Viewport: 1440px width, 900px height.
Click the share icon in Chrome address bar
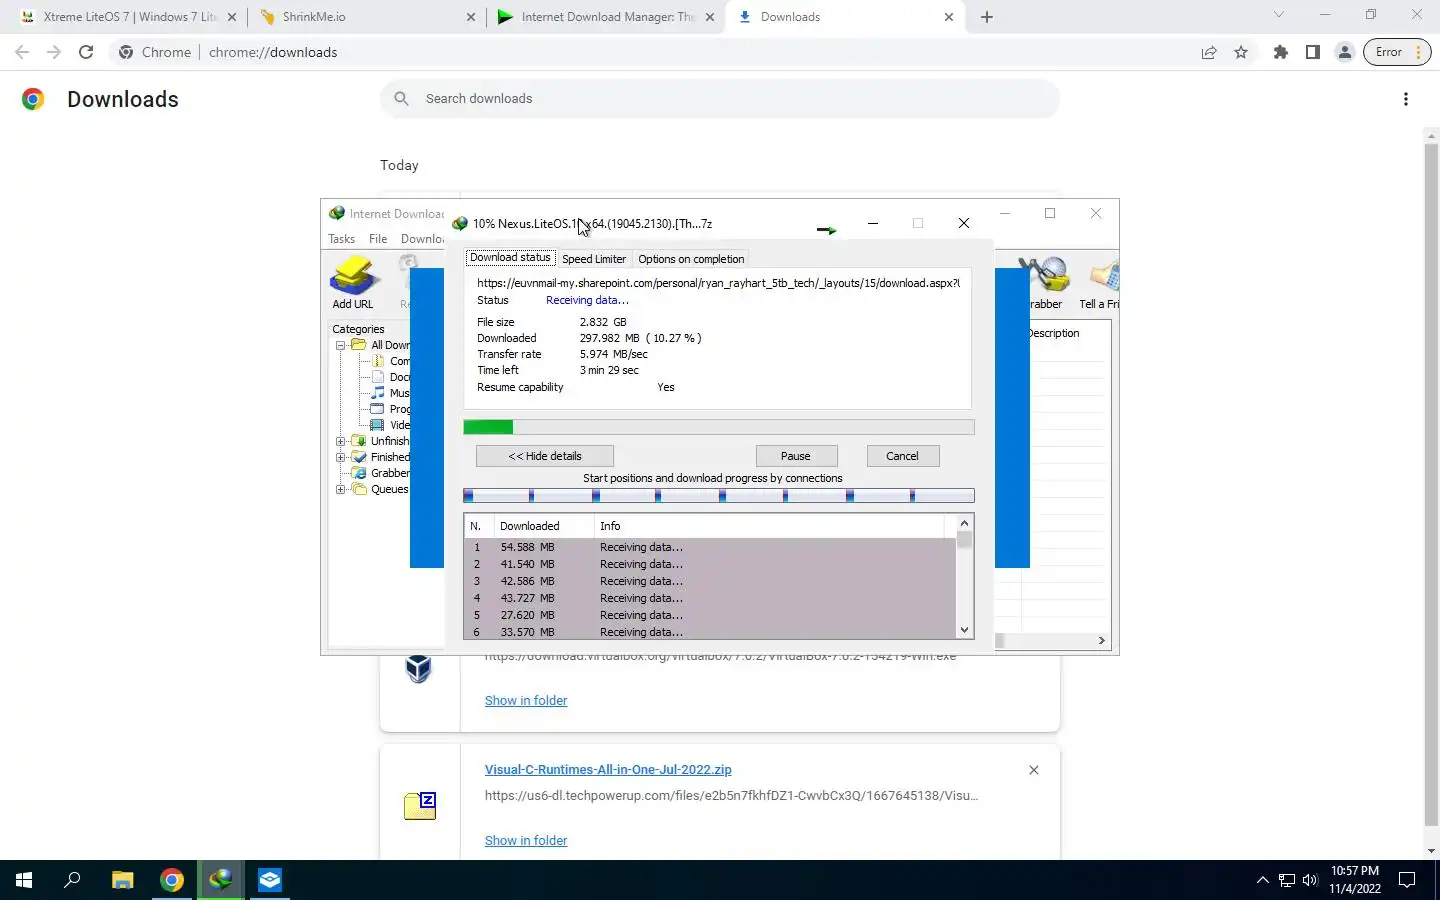[1209, 52]
